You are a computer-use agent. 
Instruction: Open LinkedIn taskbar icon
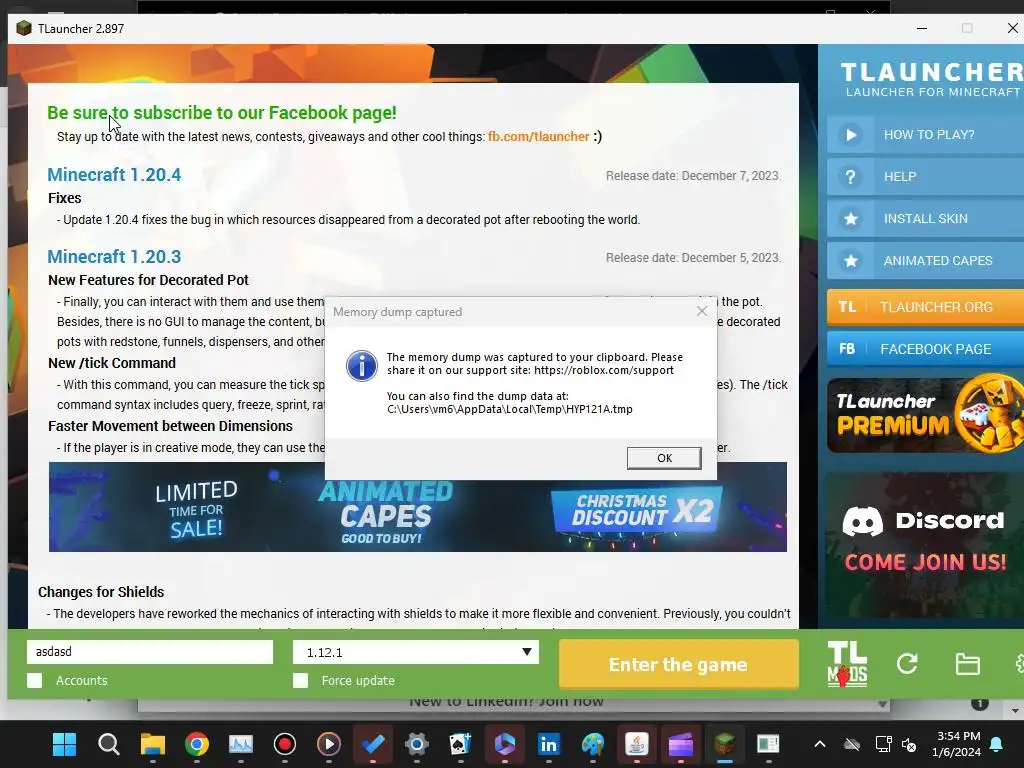coord(549,744)
